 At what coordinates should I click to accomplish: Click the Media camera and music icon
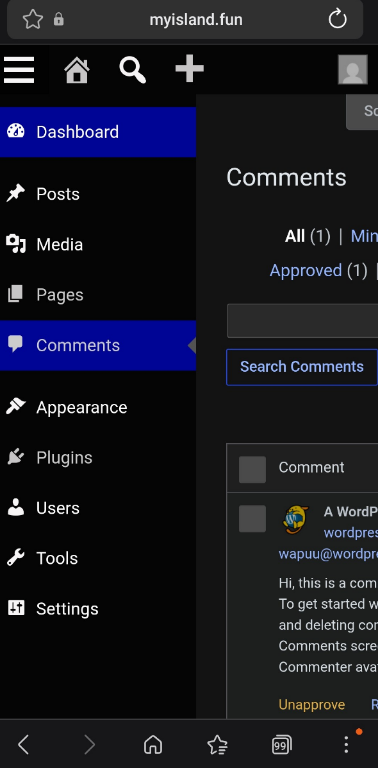coord(16,244)
